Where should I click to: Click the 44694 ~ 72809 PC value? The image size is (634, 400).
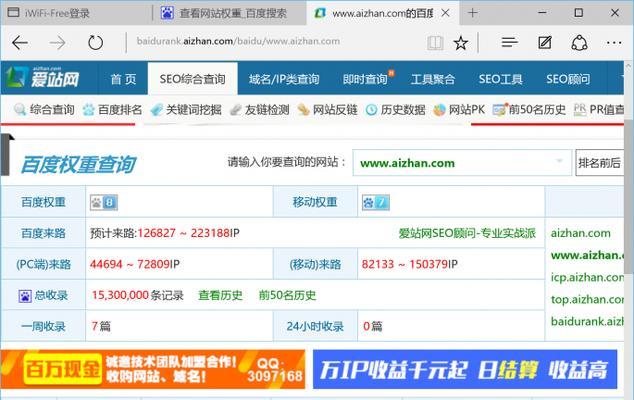tap(129, 265)
